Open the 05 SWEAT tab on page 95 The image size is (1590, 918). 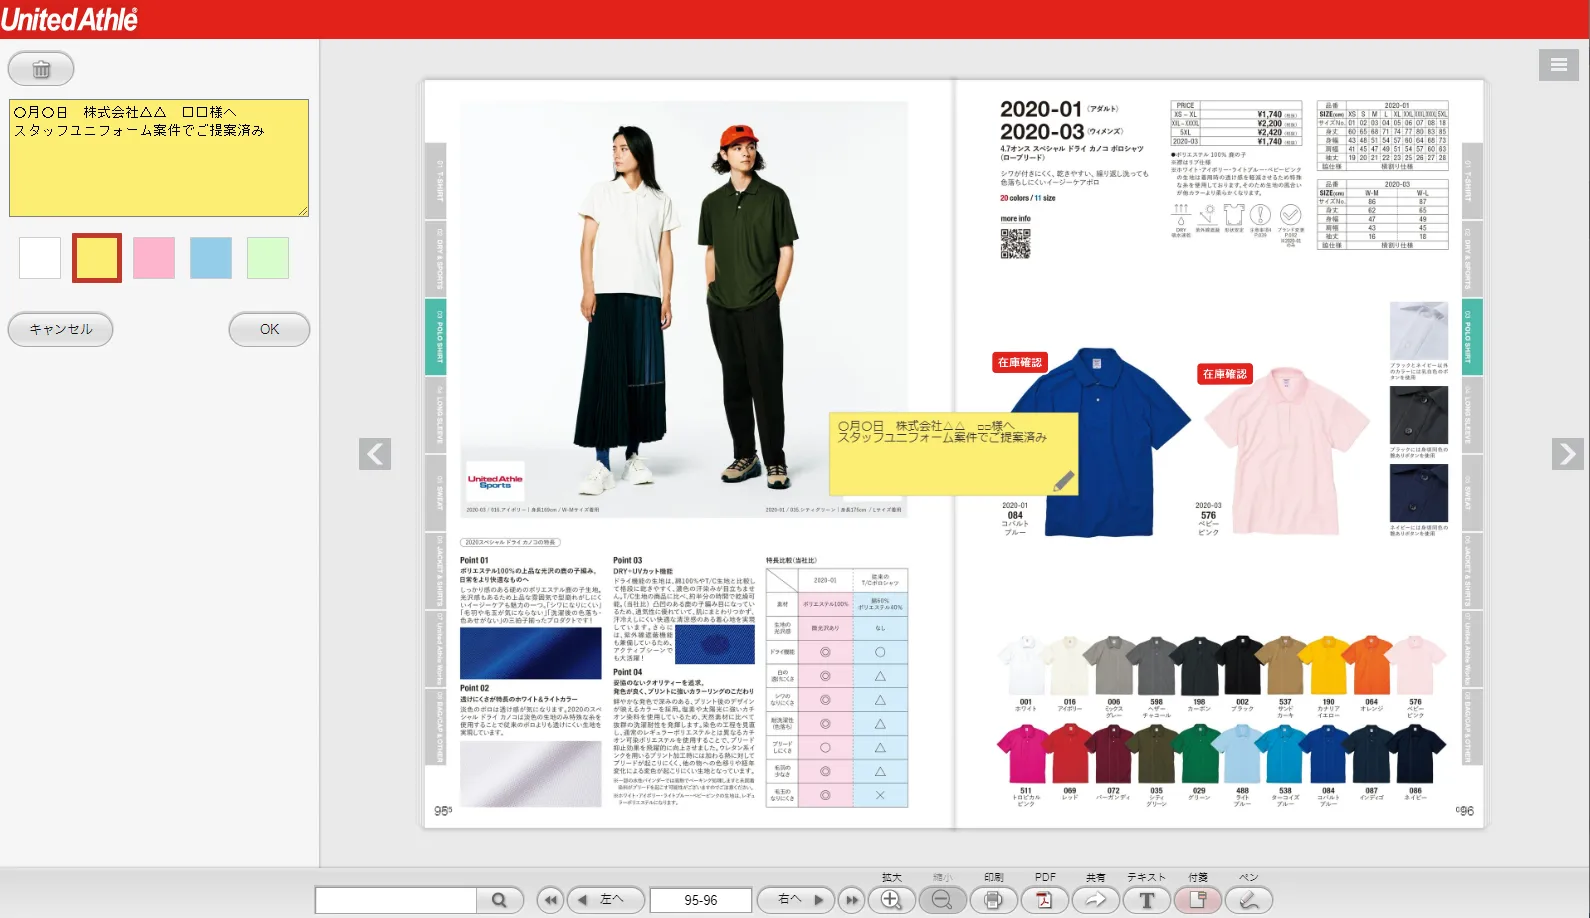(436, 493)
